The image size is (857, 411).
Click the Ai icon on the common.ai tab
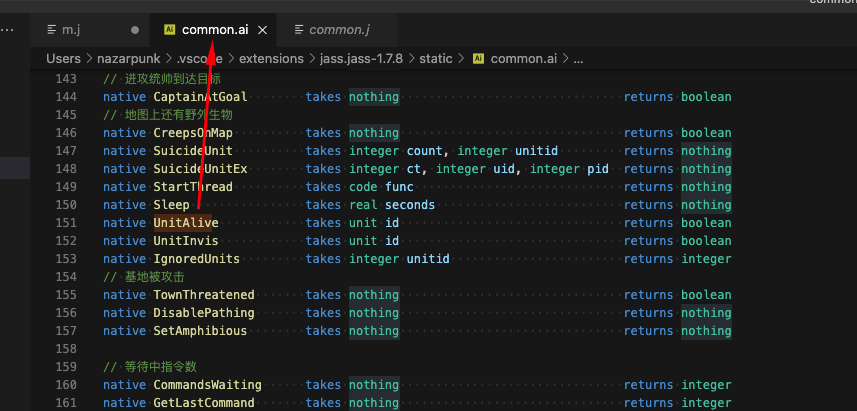coord(169,30)
